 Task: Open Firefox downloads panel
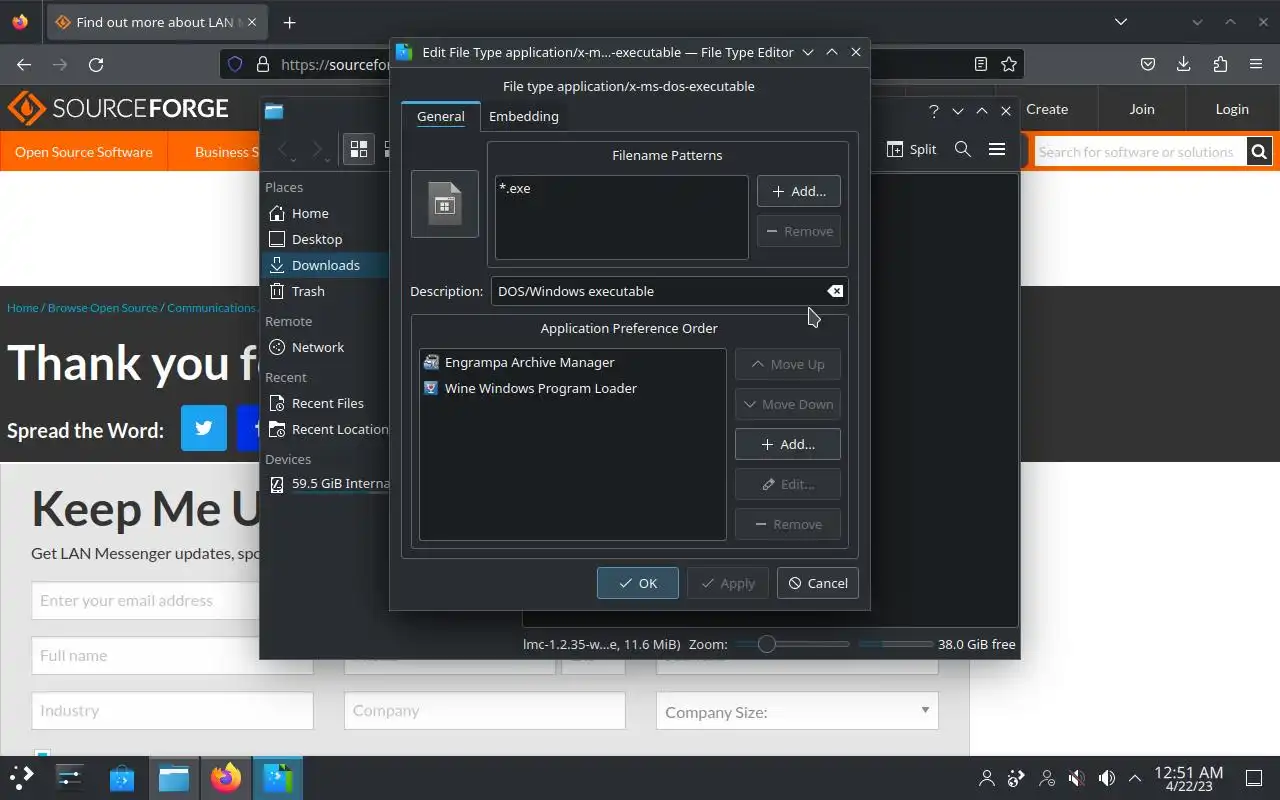click(1184, 64)
